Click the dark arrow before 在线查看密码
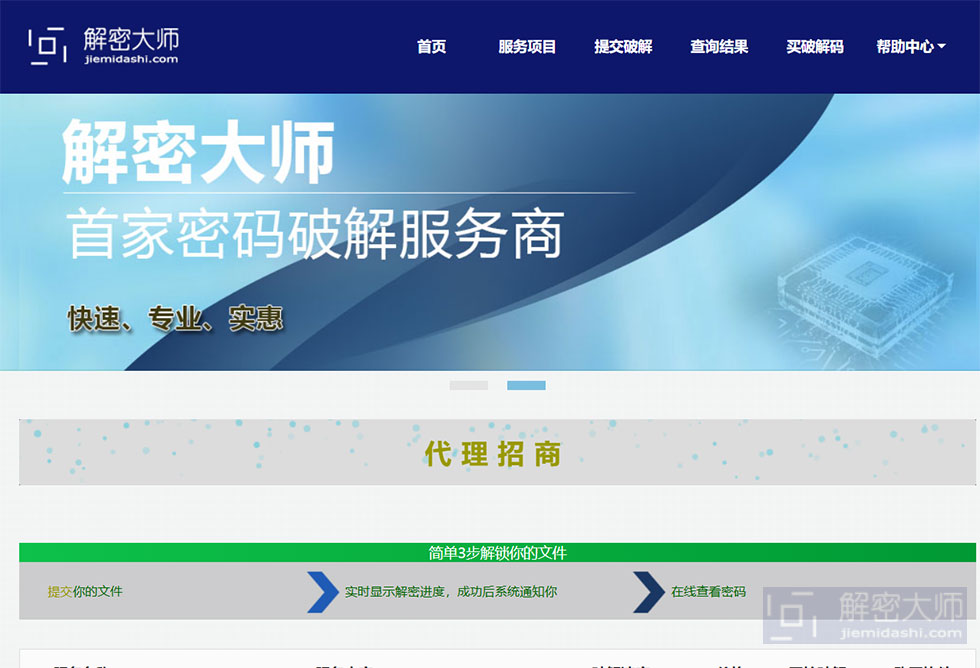Viewport: 980px width, 668px height. pos(649,592)
